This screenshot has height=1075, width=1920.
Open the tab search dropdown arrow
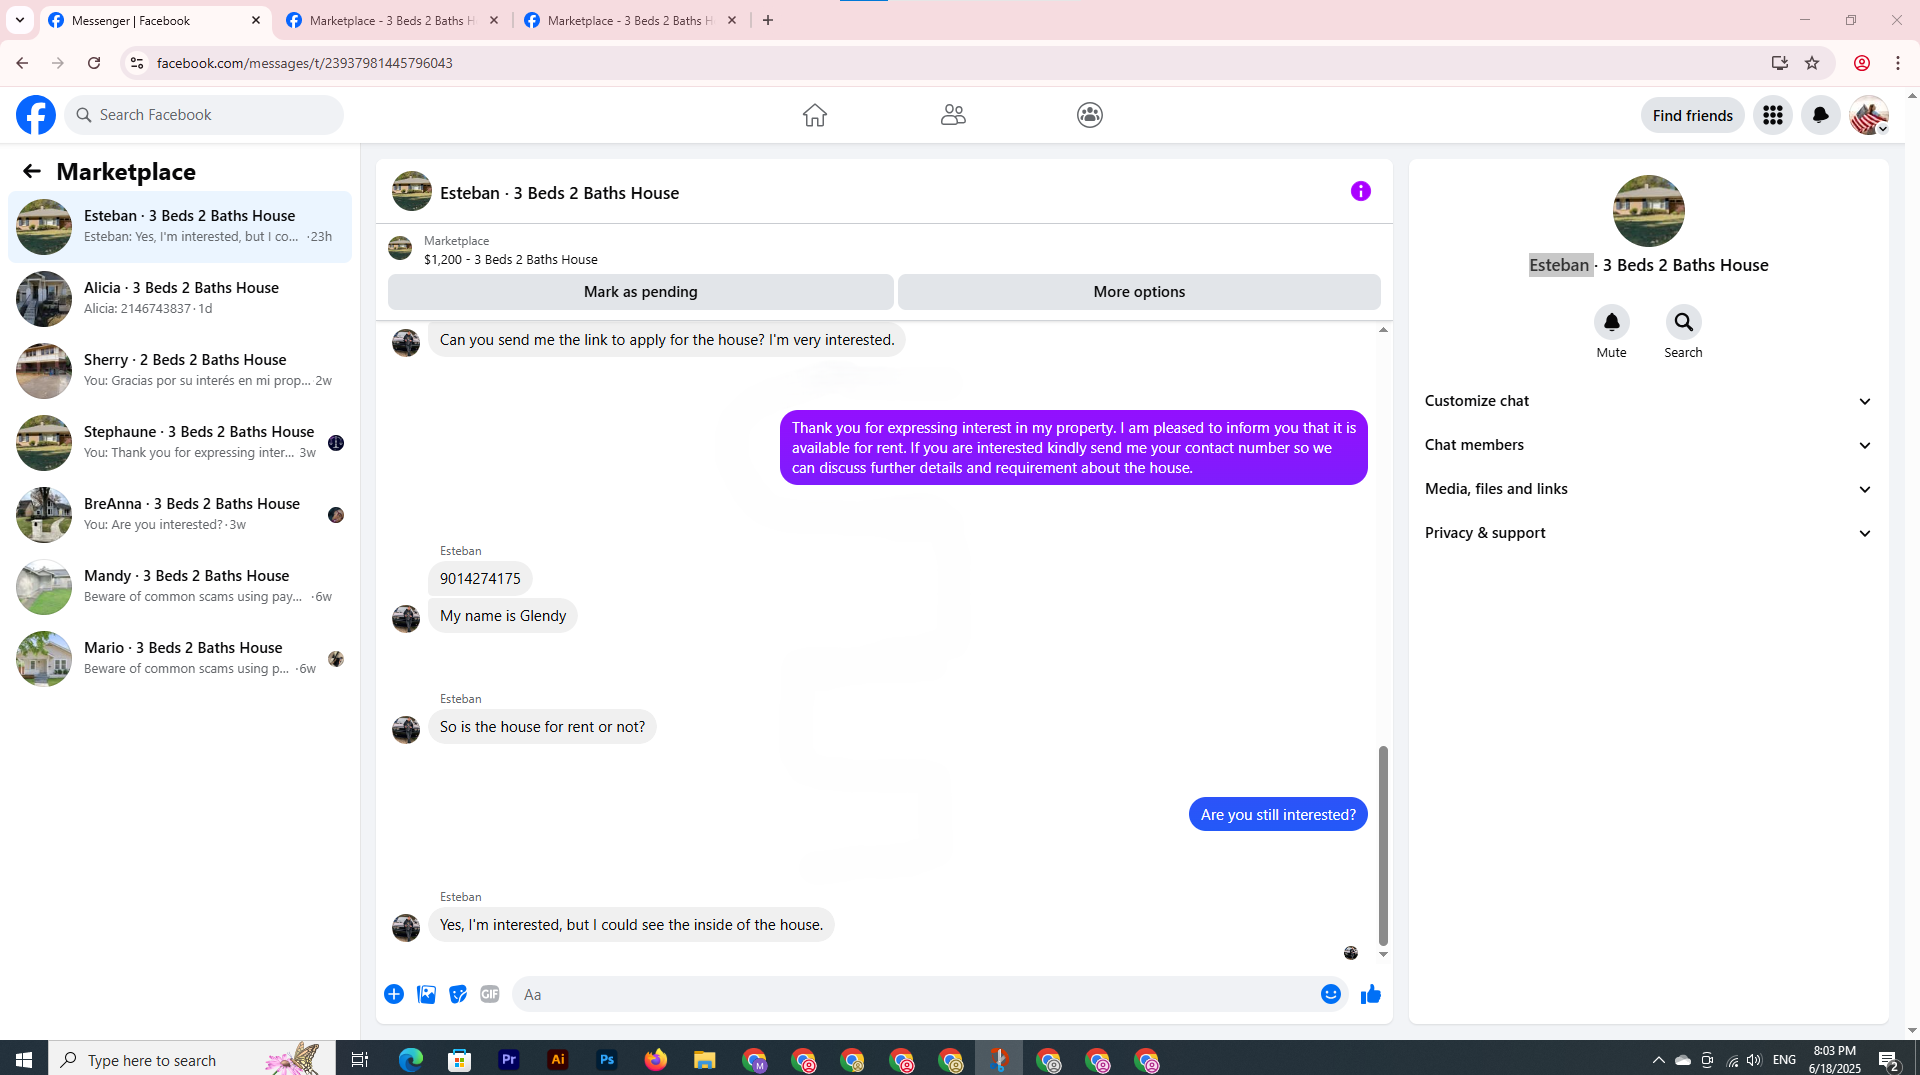(20, 20)
